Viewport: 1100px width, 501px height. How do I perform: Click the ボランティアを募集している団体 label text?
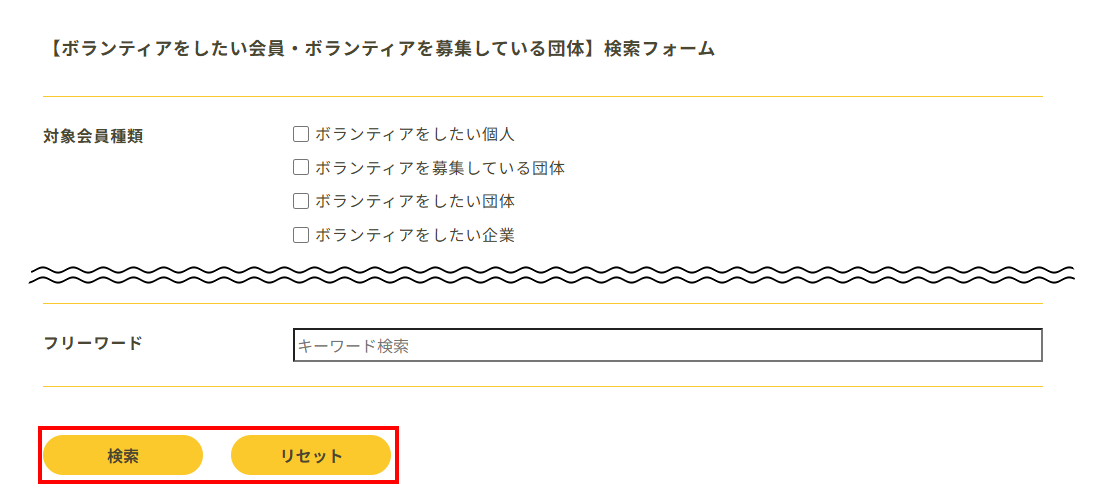point(439,168)
